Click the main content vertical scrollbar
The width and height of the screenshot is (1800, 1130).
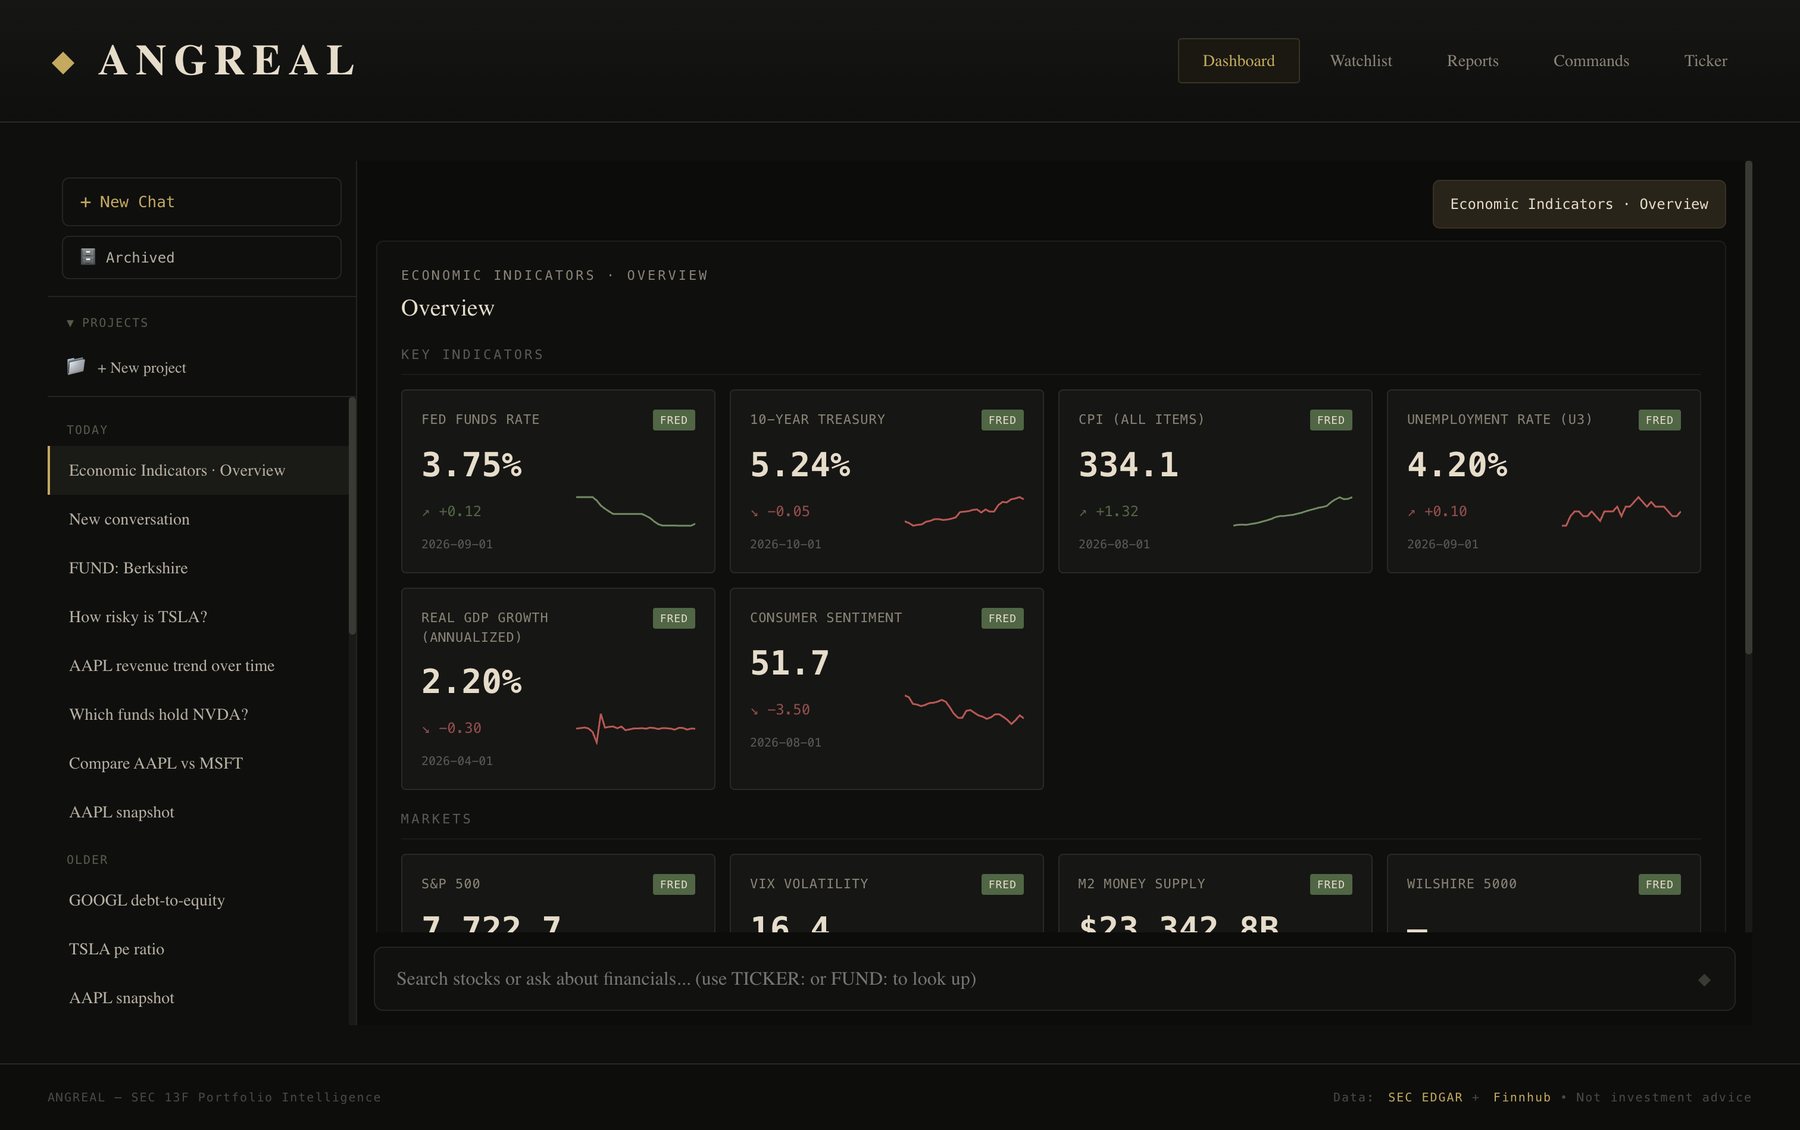click(x=1748, y=408)
